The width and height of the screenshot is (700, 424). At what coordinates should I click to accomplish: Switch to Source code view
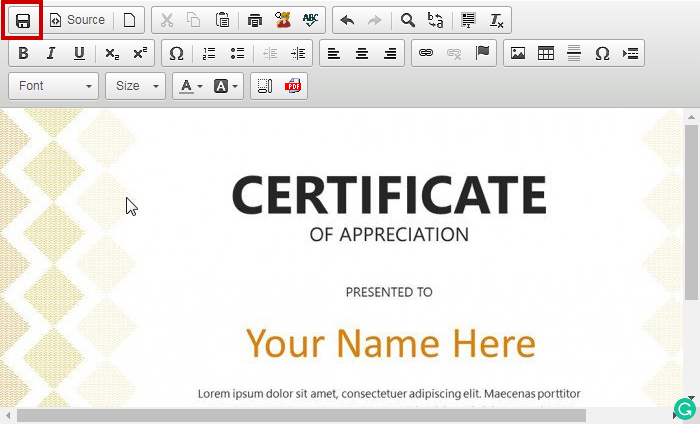(77, 20)
